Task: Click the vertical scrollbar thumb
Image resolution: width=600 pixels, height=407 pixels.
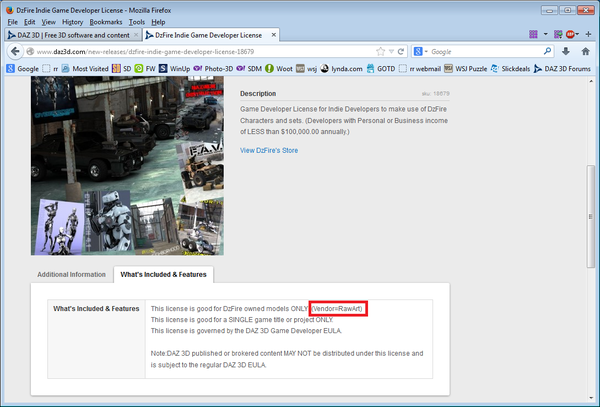Action: (591, 216)
